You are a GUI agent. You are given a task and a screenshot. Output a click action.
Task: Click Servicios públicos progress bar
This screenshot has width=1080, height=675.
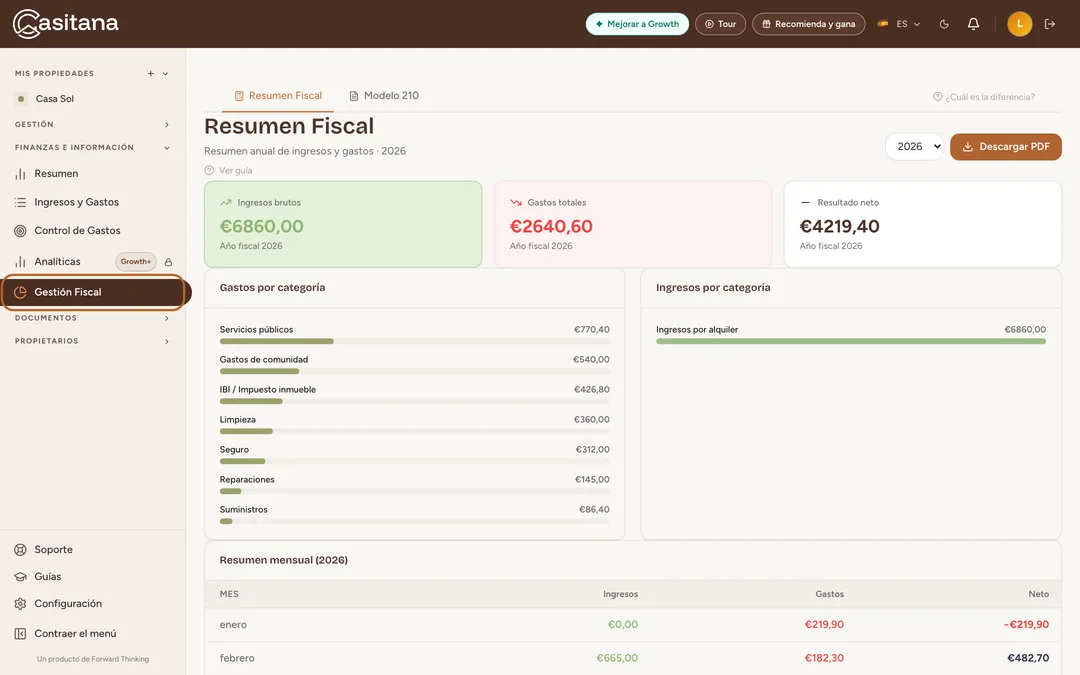(415, 341)
